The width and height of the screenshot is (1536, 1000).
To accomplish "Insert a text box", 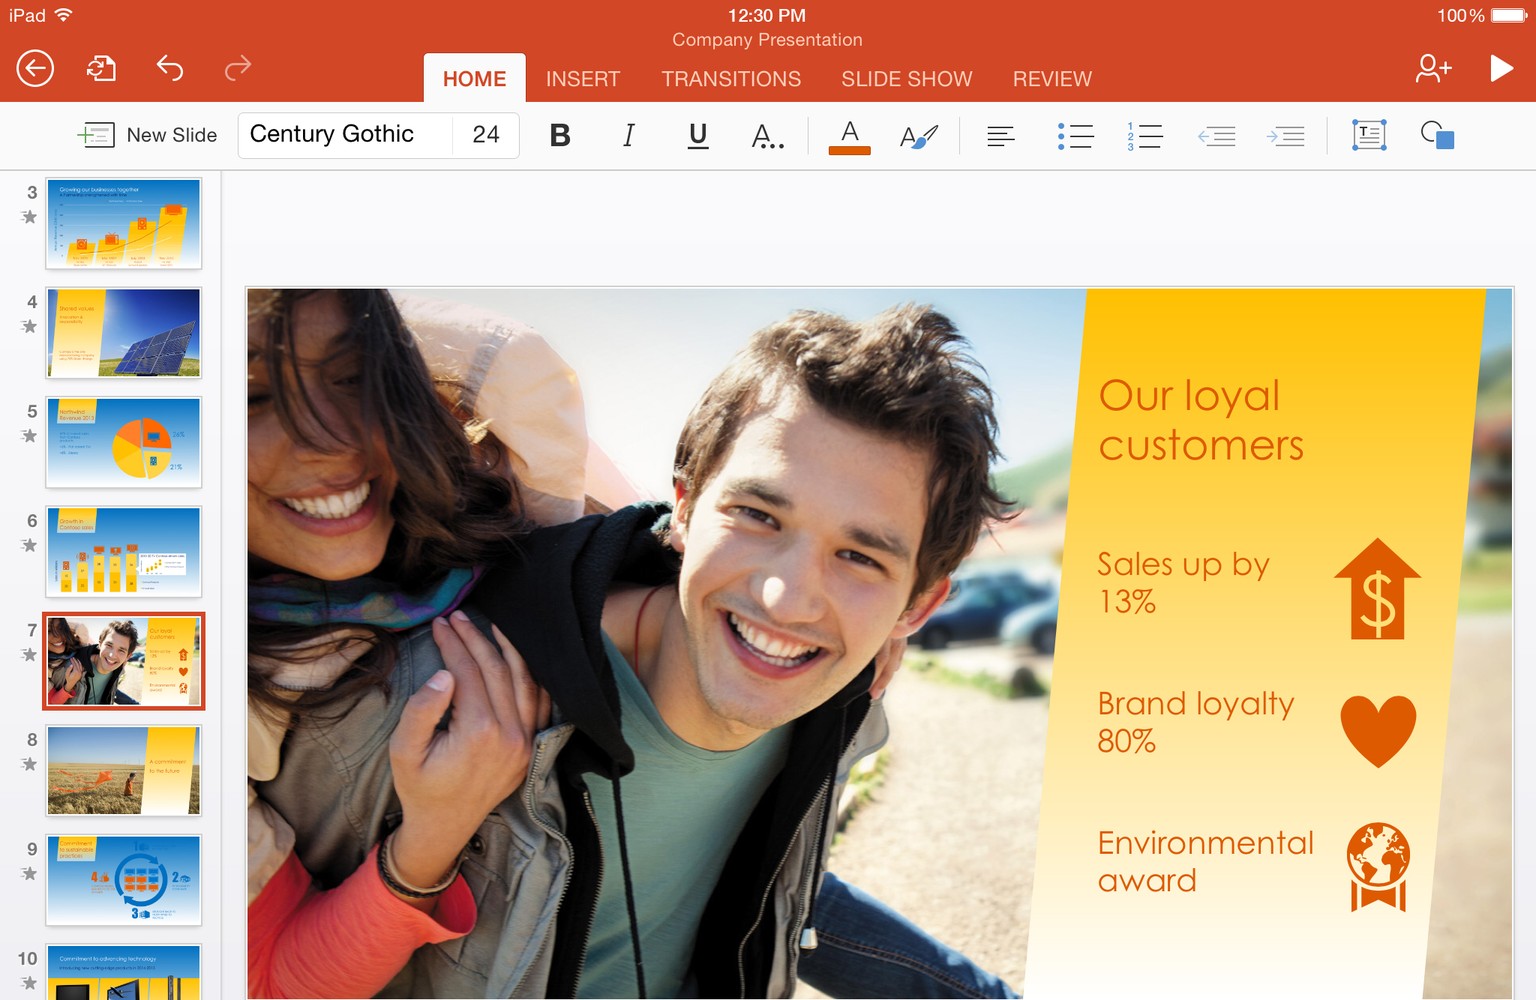I will click(x=1368, y=135).
